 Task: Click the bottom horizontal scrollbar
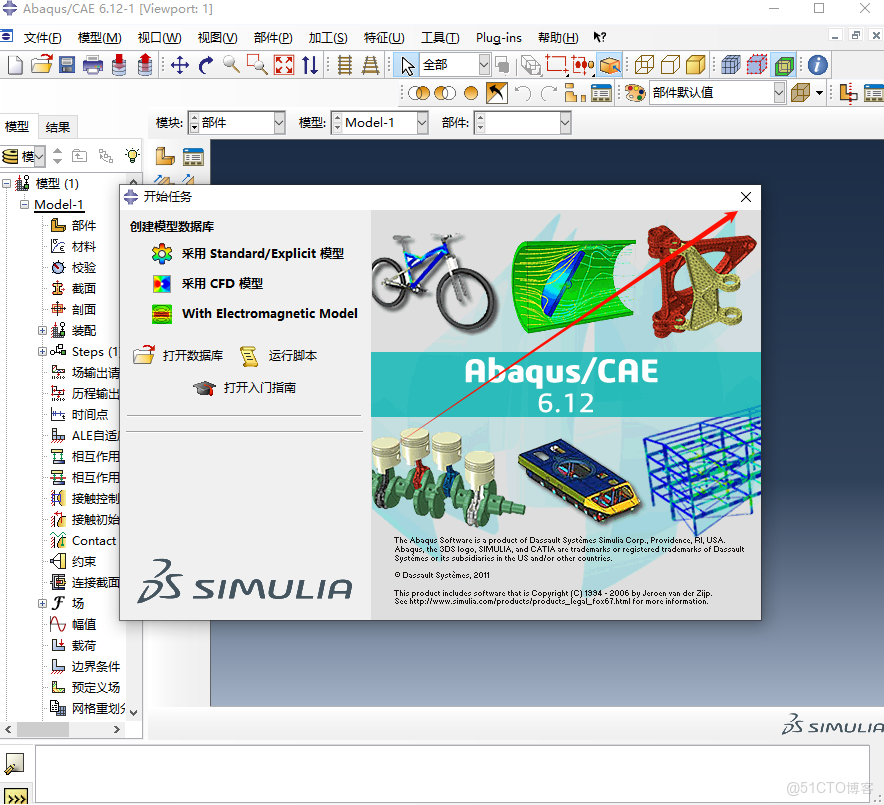(x=45, y=730)
